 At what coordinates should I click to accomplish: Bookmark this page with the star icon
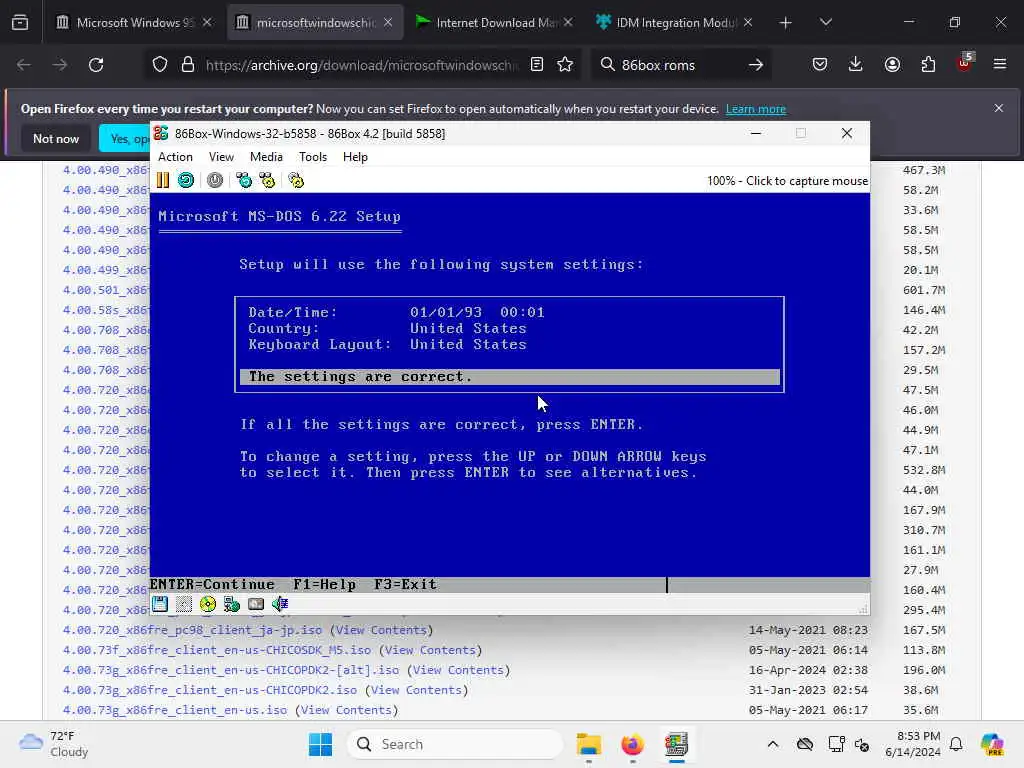565,65
